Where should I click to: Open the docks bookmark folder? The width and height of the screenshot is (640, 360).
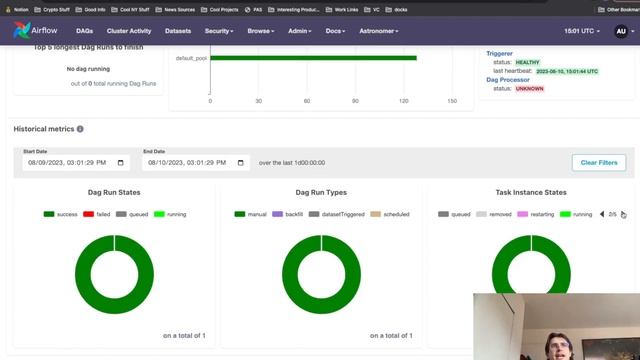[396, 9]
